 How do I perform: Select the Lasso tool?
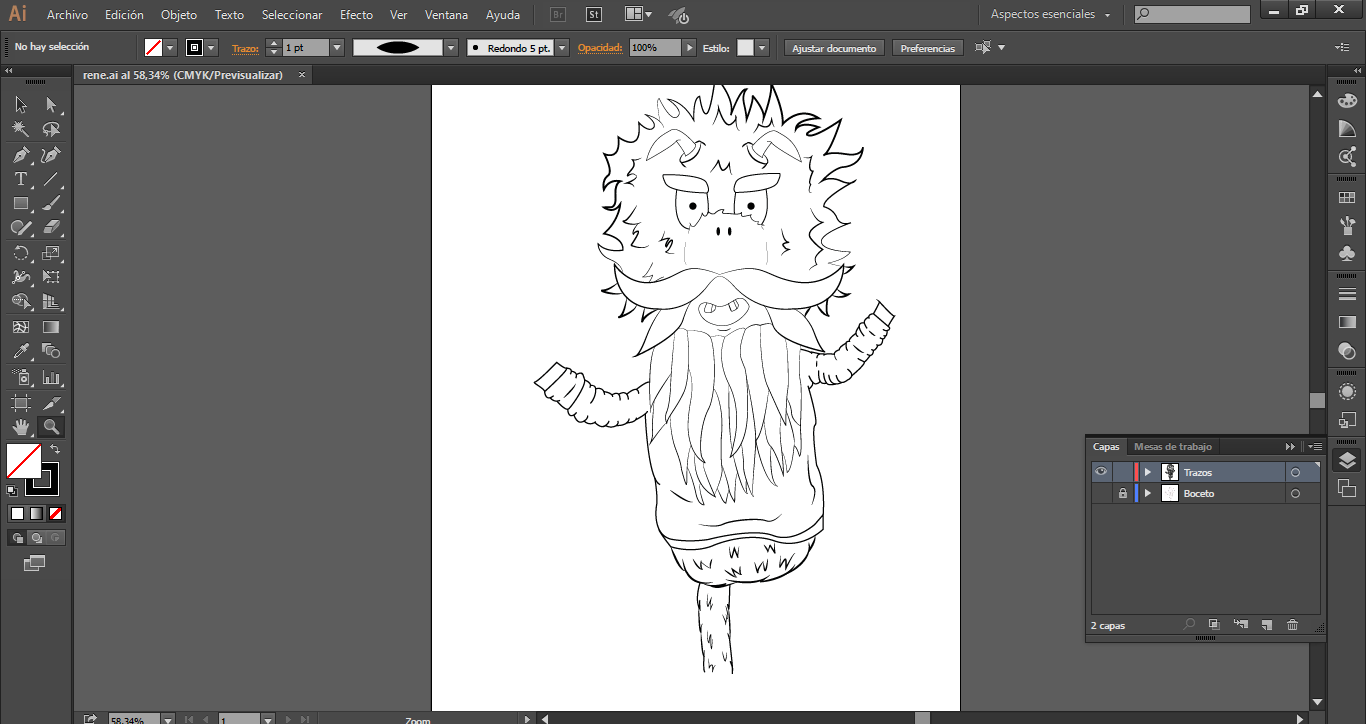tap(51, 130)
